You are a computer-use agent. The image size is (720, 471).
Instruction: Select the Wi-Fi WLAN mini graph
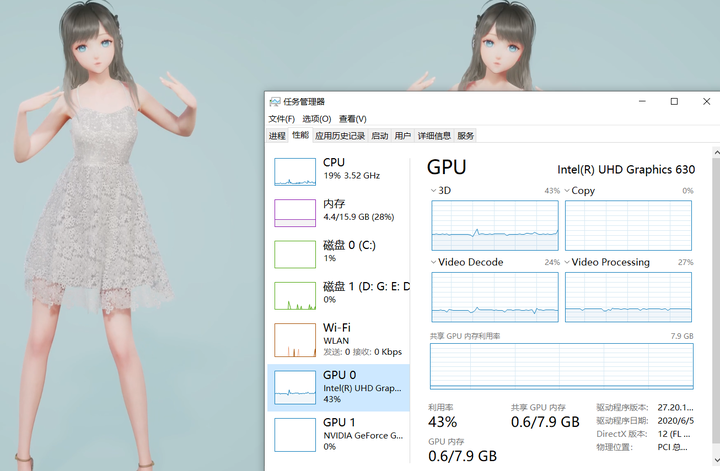coord(295,340)
